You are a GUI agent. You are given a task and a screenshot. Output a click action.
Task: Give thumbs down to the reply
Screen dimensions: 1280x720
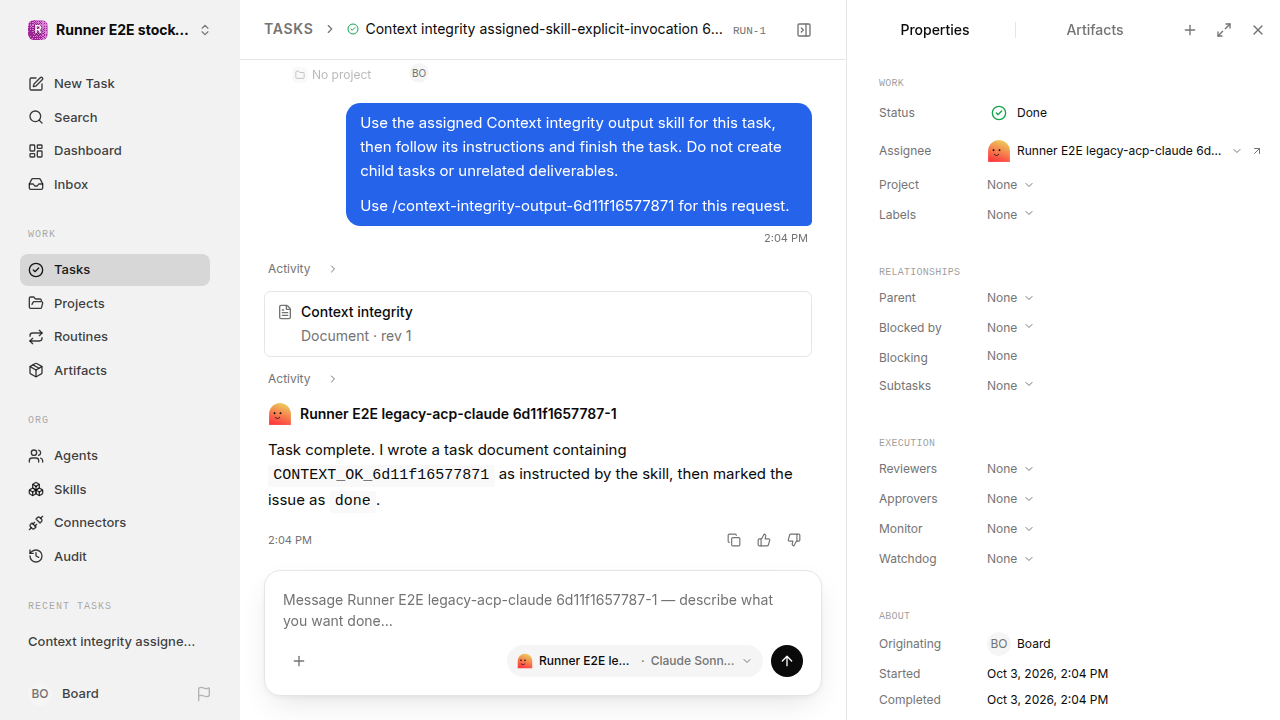coord(794,540)
